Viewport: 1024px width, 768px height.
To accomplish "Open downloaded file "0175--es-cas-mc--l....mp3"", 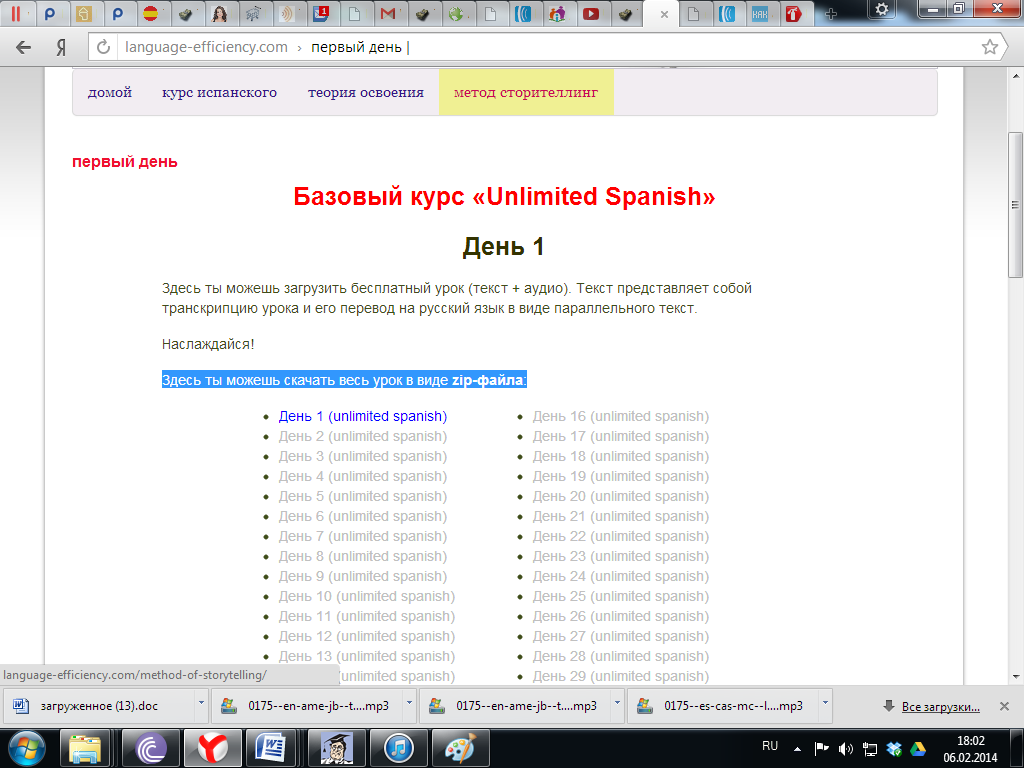I will click(724, 706).
